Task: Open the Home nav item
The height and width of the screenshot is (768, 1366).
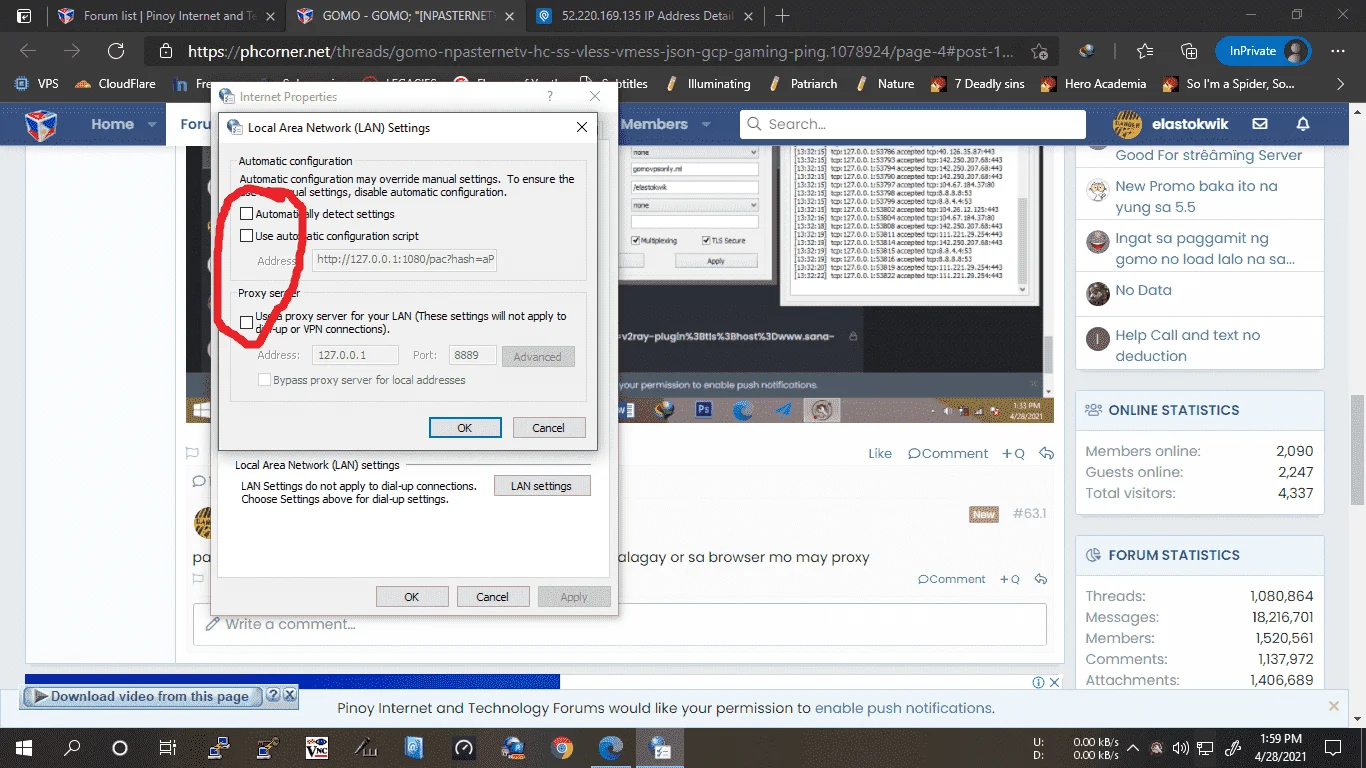Action: tap(112, 125)
